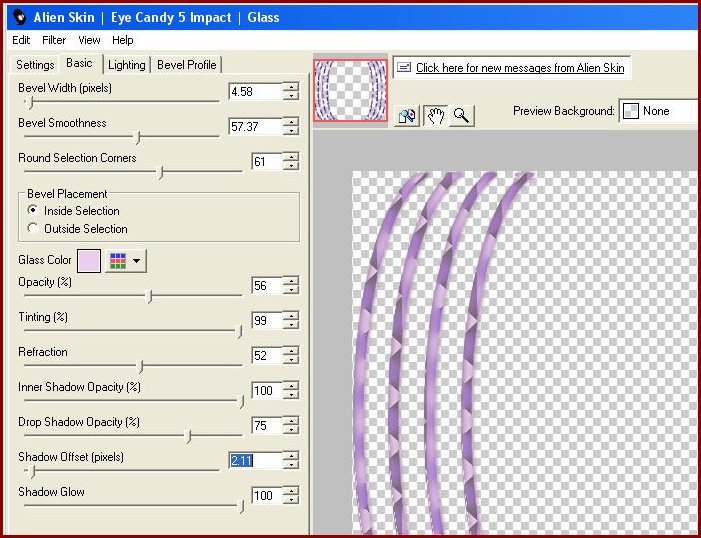Click the Refraction value field

point(267,356)
